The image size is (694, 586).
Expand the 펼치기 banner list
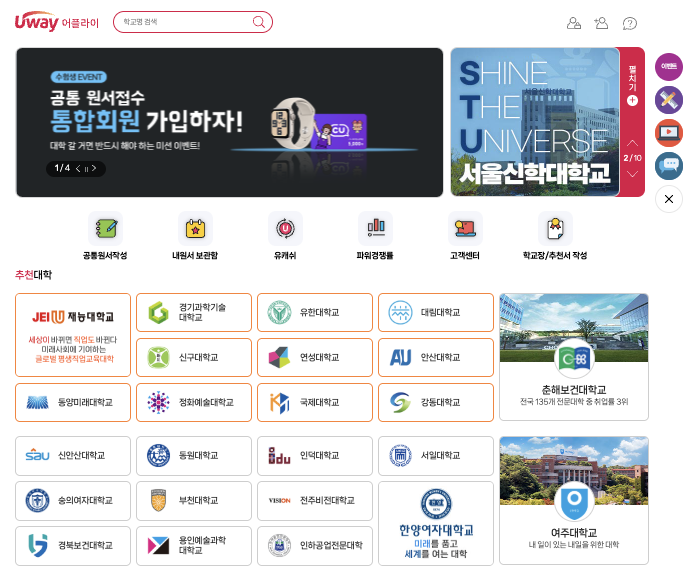point(632,85)
